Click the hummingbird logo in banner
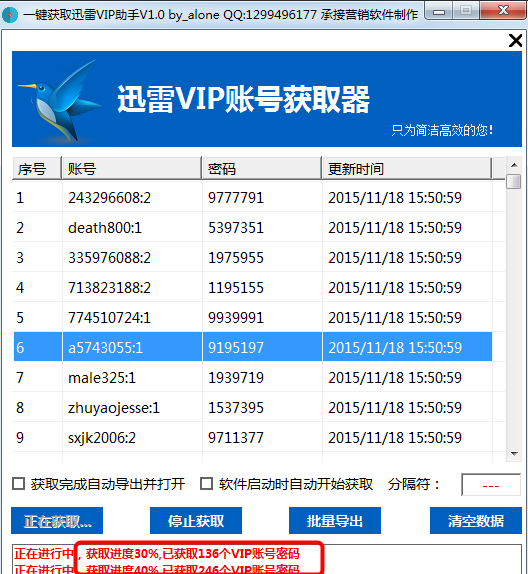The height and width of the screenshot is (574, 528). [59, 100]
